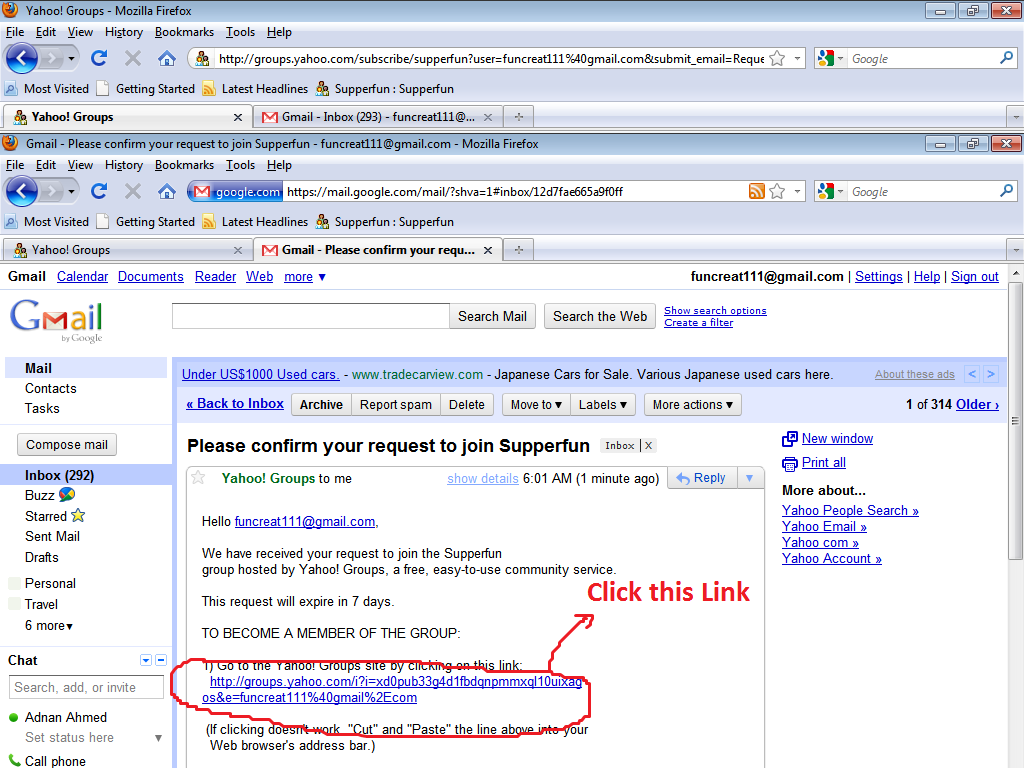Click Compose mail button
This screenshot has height=768, width=1024.
click(67, 444)
